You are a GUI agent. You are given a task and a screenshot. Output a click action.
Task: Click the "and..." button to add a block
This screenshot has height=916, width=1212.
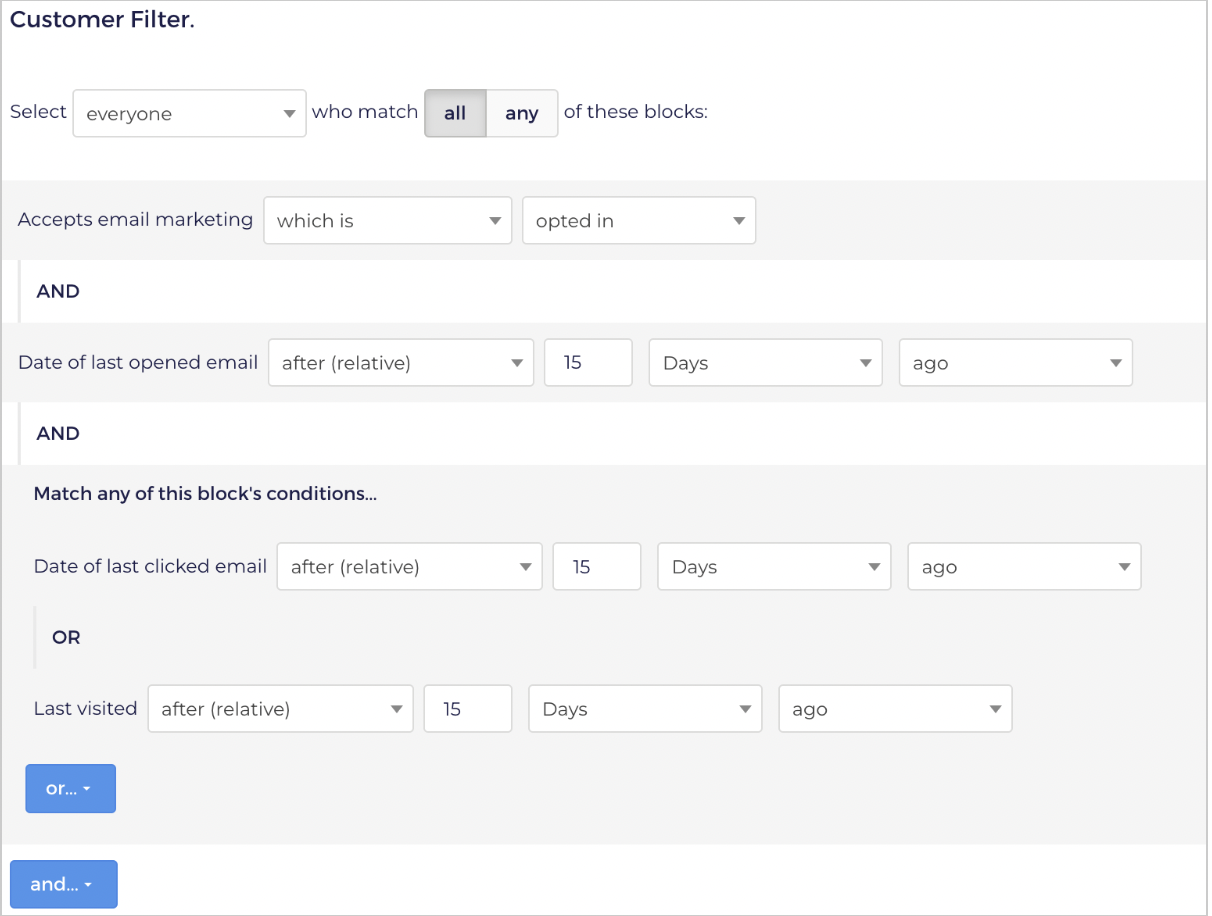click(64, 884)
